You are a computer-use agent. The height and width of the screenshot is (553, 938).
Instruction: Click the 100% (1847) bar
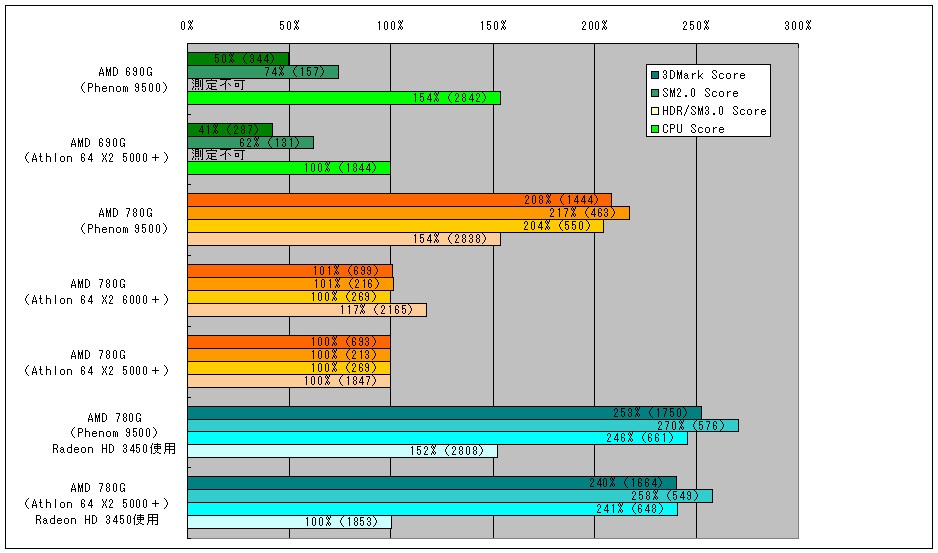(289, 381)
